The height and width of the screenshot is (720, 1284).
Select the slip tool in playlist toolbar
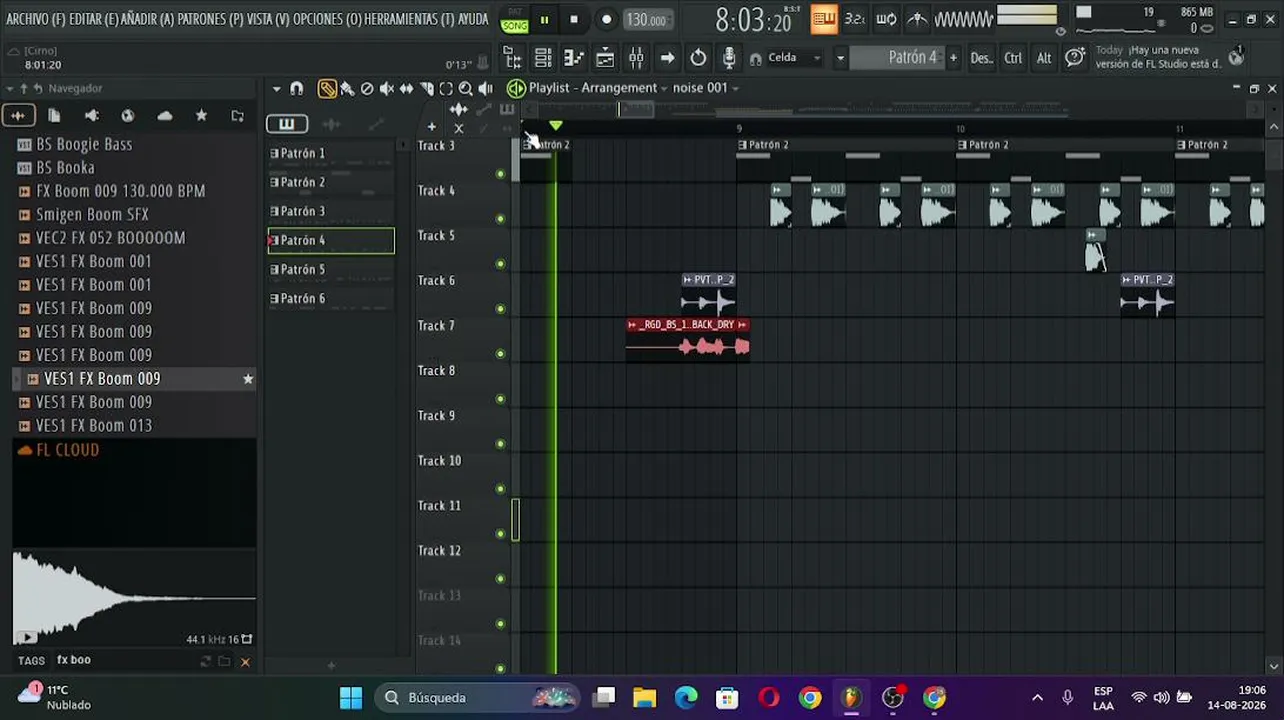click(407, 89)
